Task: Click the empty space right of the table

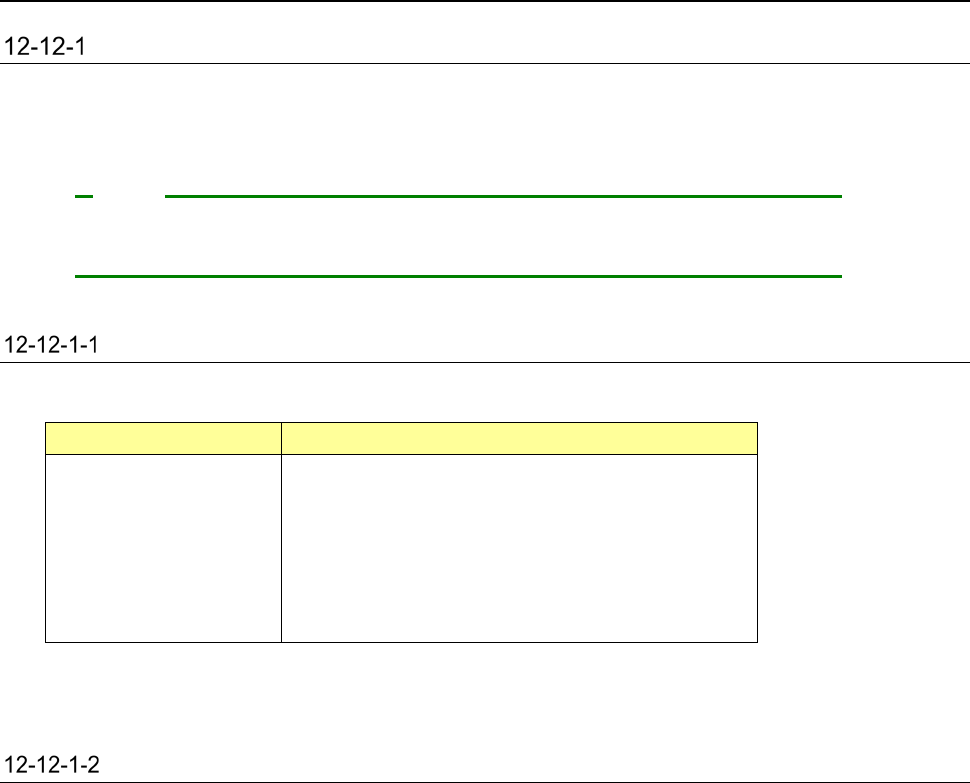Action: (x=860, y=530)
